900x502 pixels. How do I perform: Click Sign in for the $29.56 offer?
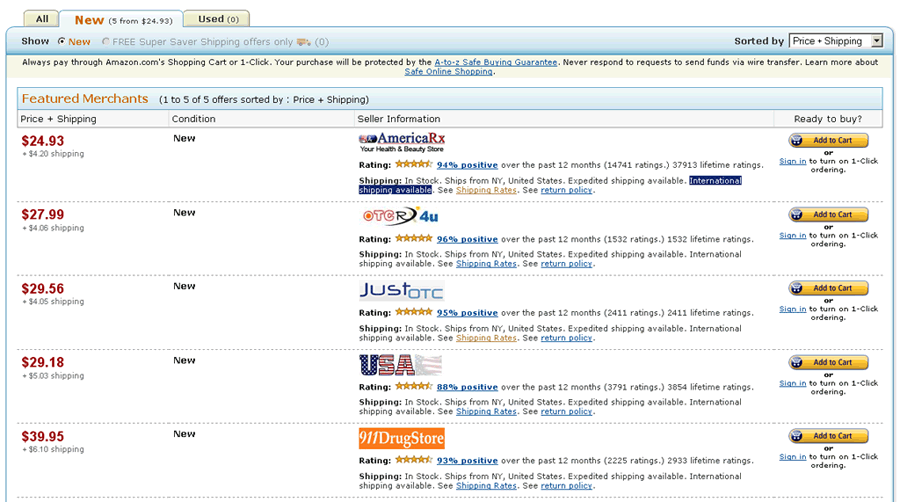[x=793, y=309]
